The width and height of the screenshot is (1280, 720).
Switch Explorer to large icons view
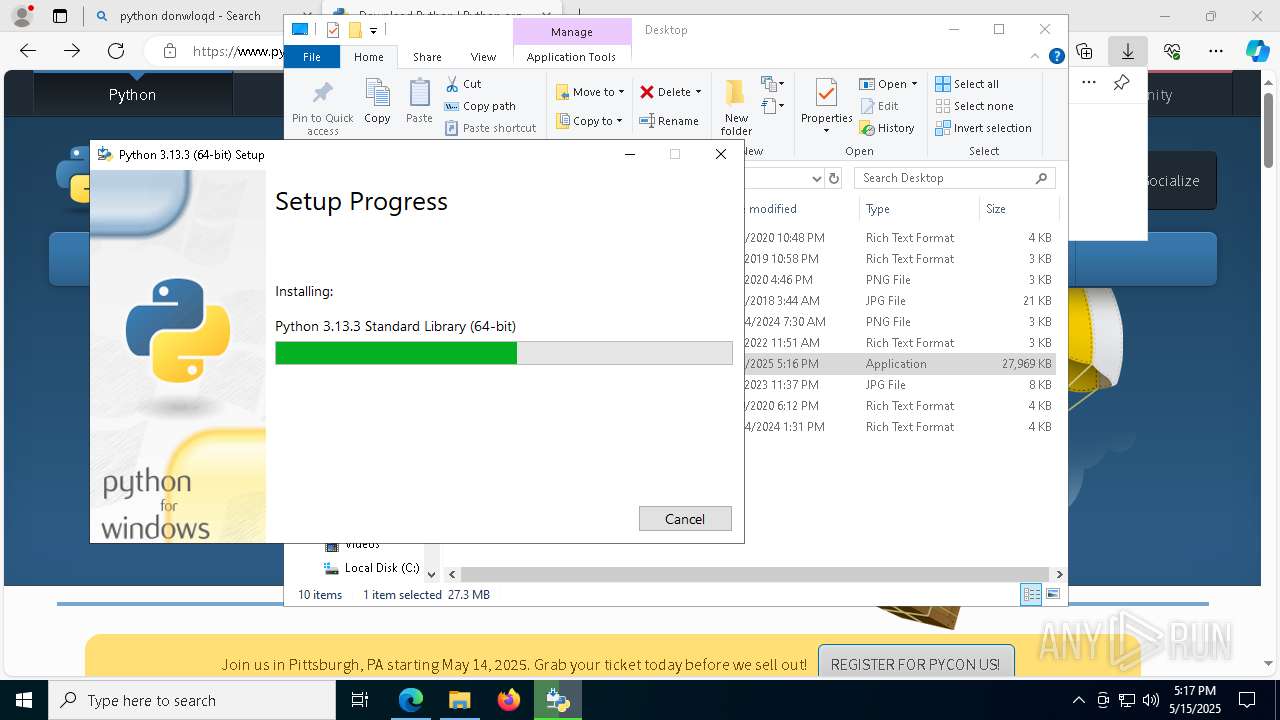(x=1052, y=594)
